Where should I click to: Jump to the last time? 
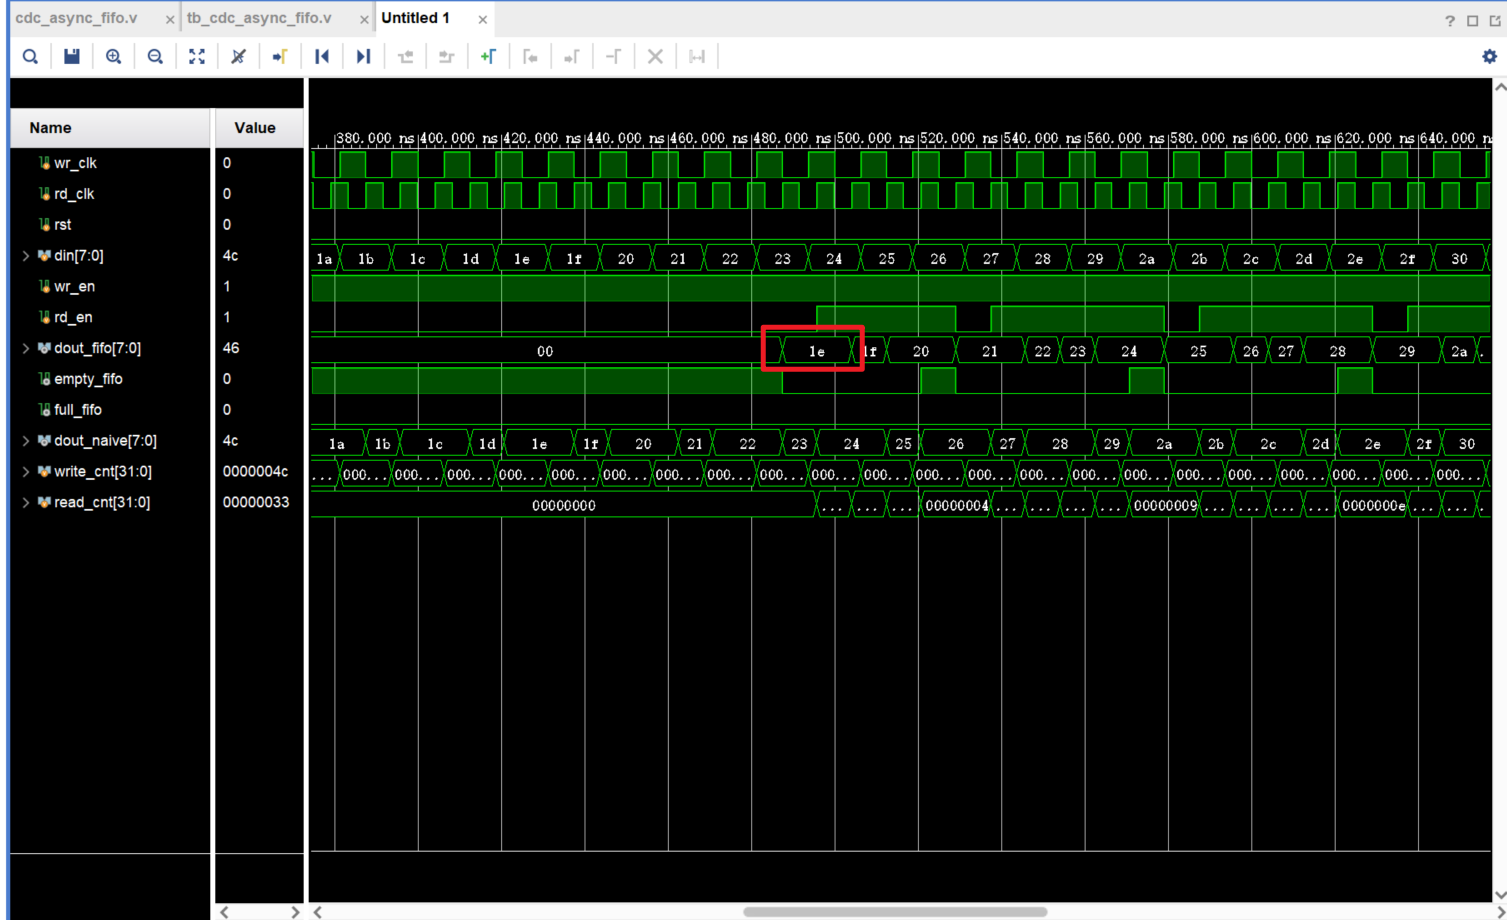[363, 57]
